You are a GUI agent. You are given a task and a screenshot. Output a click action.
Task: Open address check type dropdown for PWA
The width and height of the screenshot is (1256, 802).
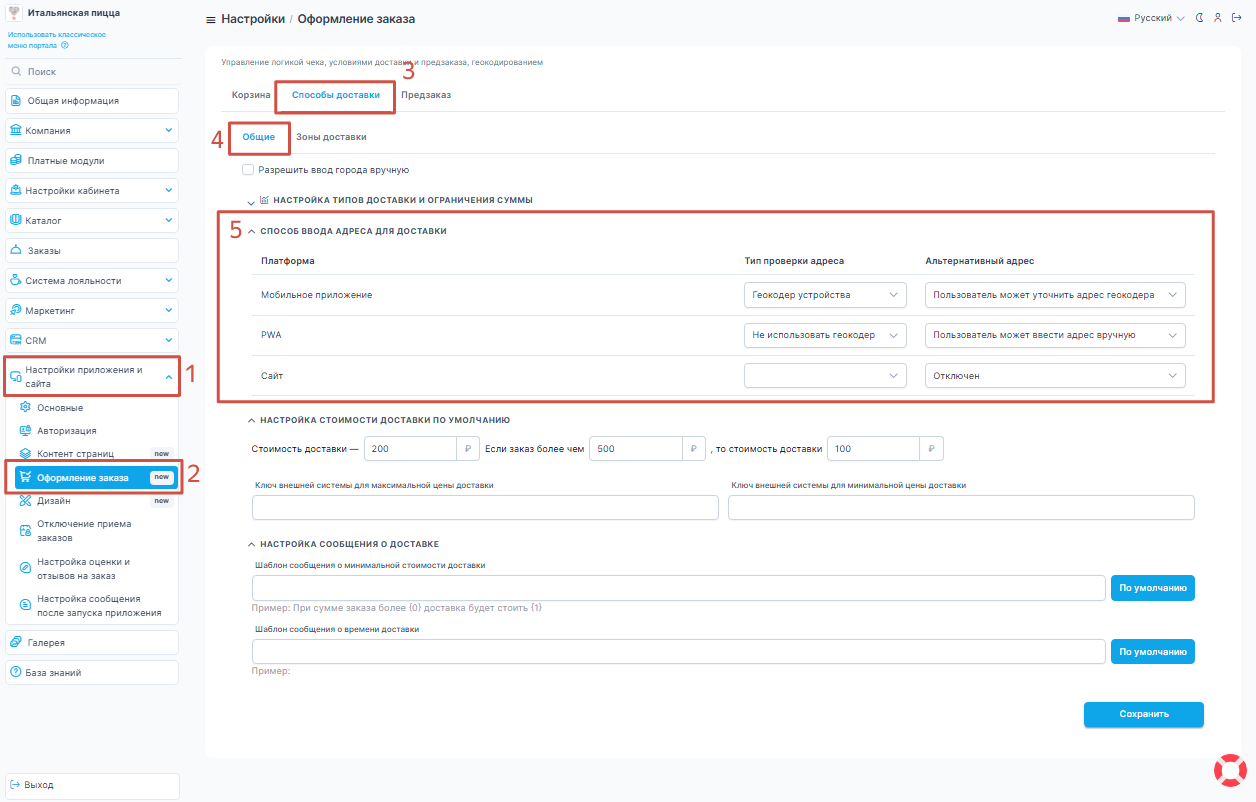point(825,335)
